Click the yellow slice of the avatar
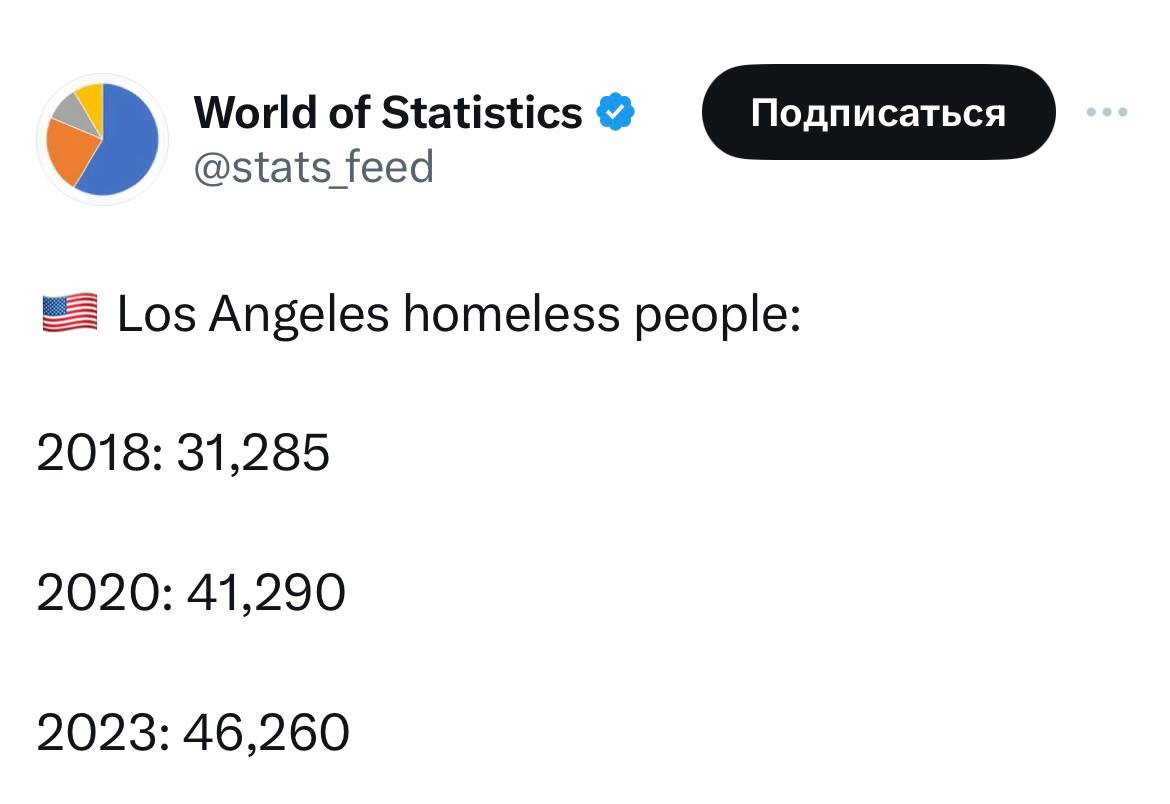1170x804 pixels. click(92, 99)
